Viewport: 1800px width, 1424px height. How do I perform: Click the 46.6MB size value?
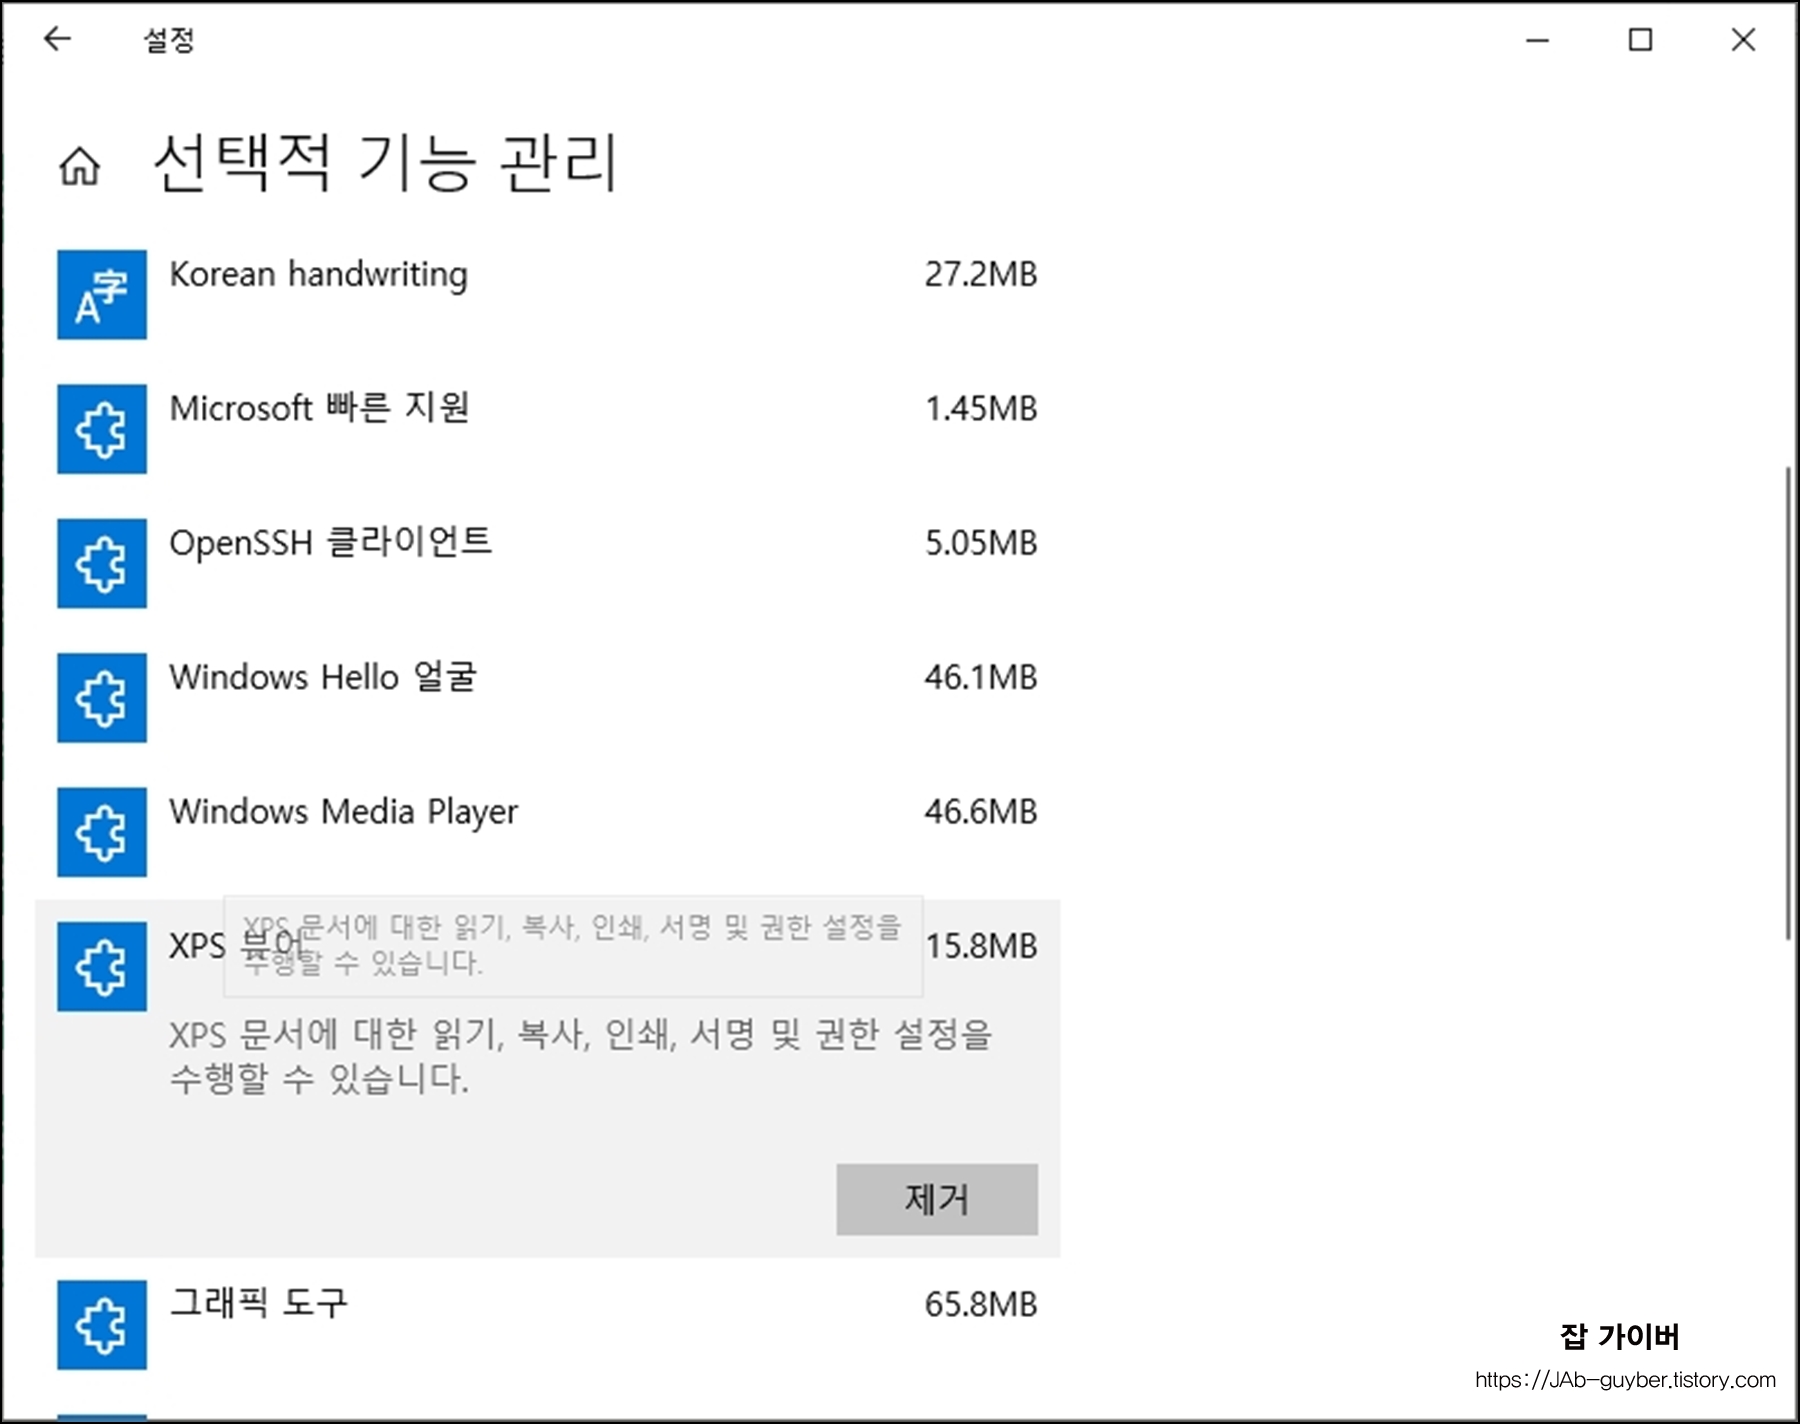[x=981, y=812]
